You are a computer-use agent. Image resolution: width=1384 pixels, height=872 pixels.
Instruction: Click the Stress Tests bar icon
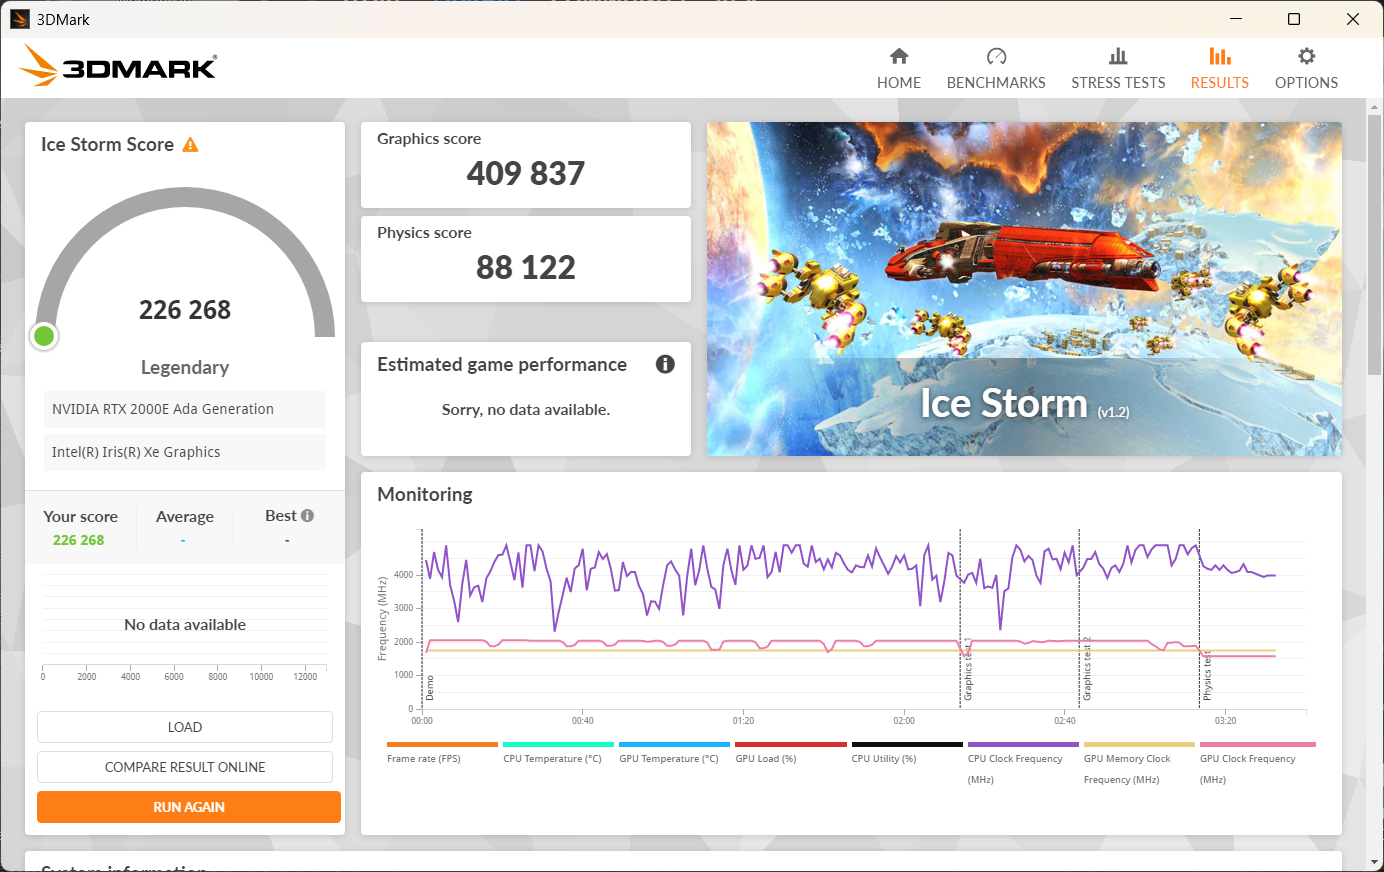pyautogui.click(x=1118, y=56)
